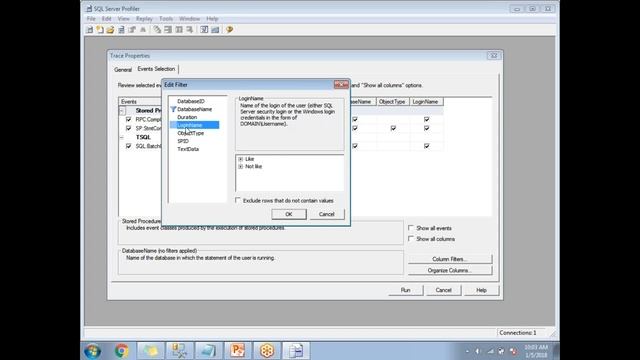
Task: Open PowerPoint from the taskbar
Action: coord(238,351)
